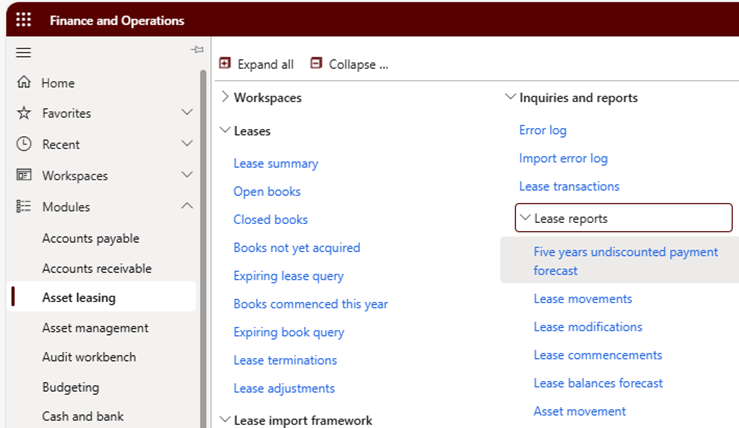Click the Expand all button

click(256, 64)
